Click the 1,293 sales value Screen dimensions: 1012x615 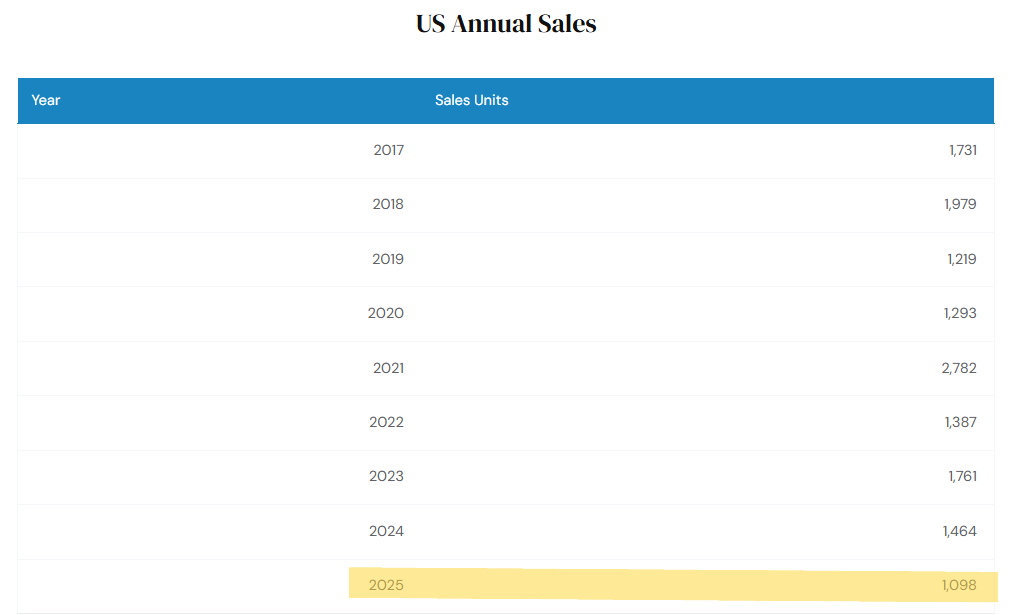click(x=960, y=313)
